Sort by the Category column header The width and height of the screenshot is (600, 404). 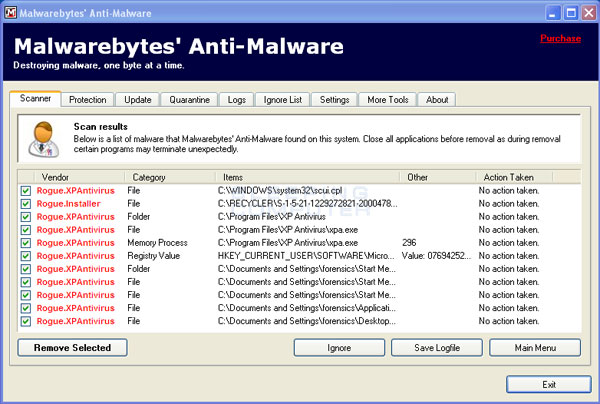pyautogui.click(x=170, y=177)
